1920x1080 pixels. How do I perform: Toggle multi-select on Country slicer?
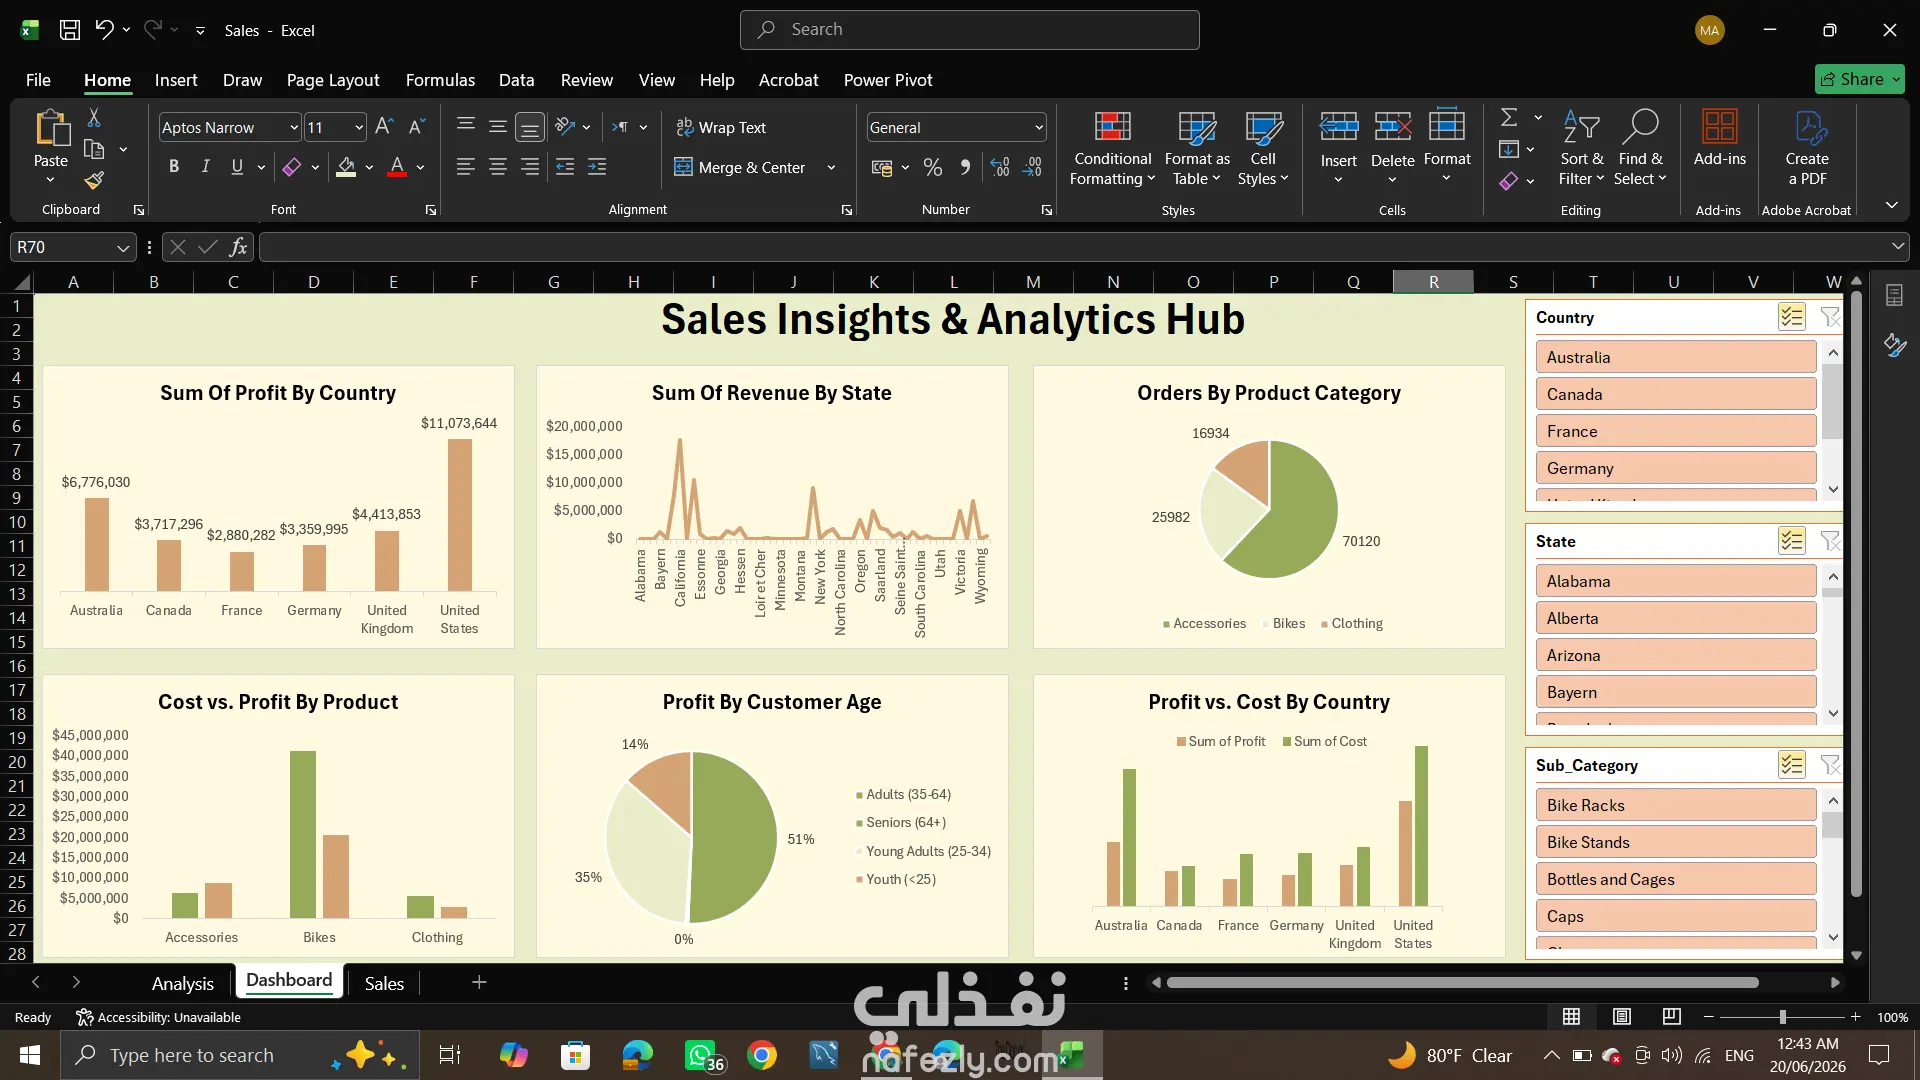pyautogui.click(x=1791, y=317)
